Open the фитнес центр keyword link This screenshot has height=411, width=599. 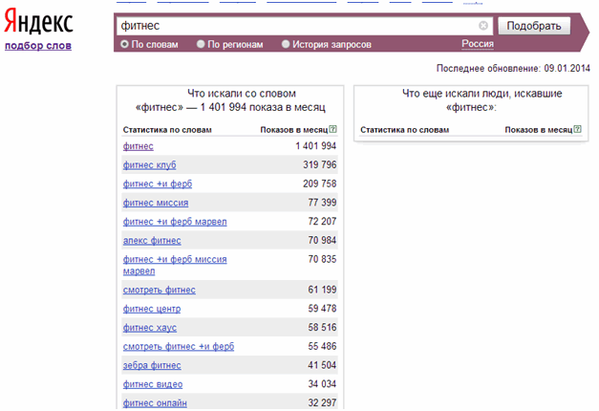[x=152, y=309]
